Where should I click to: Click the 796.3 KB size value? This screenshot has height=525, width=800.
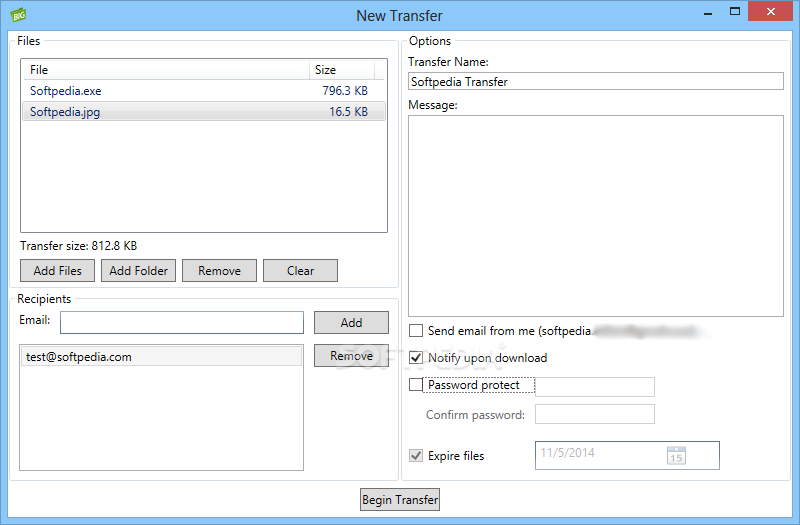click(345, 91)
